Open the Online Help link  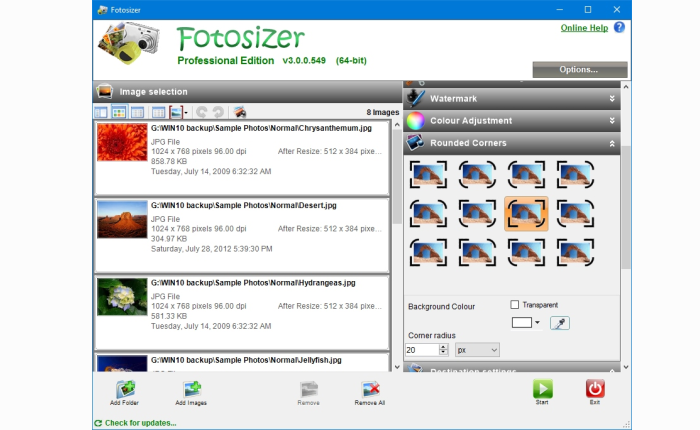click(584, 28)
